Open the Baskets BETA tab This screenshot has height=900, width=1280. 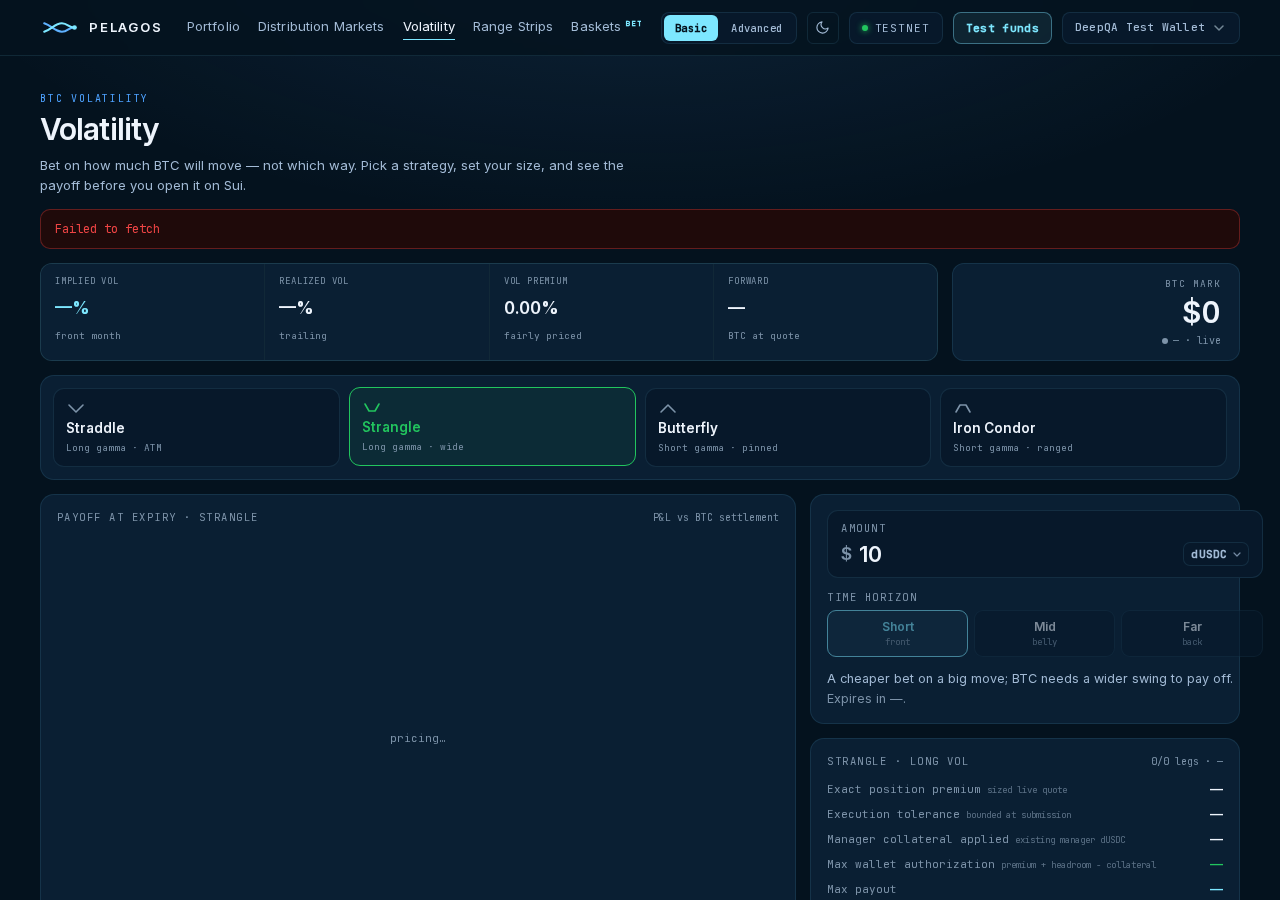click(606, 27)
